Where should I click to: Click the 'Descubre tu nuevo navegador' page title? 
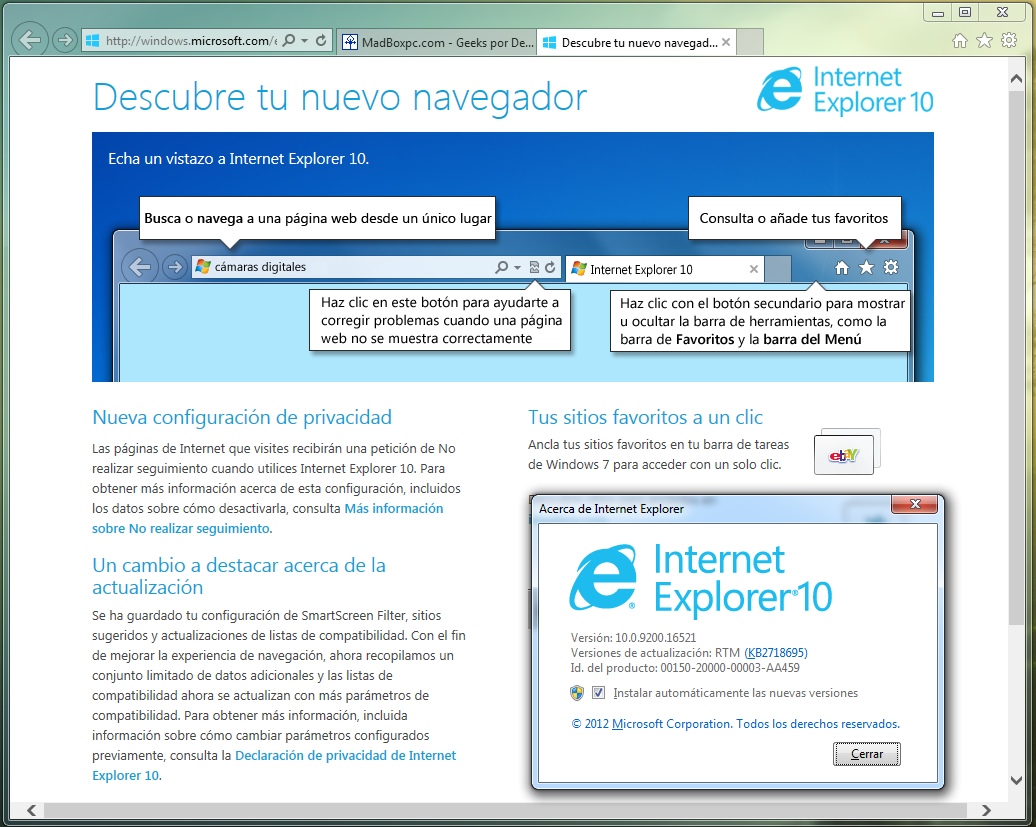click(340, 98)
